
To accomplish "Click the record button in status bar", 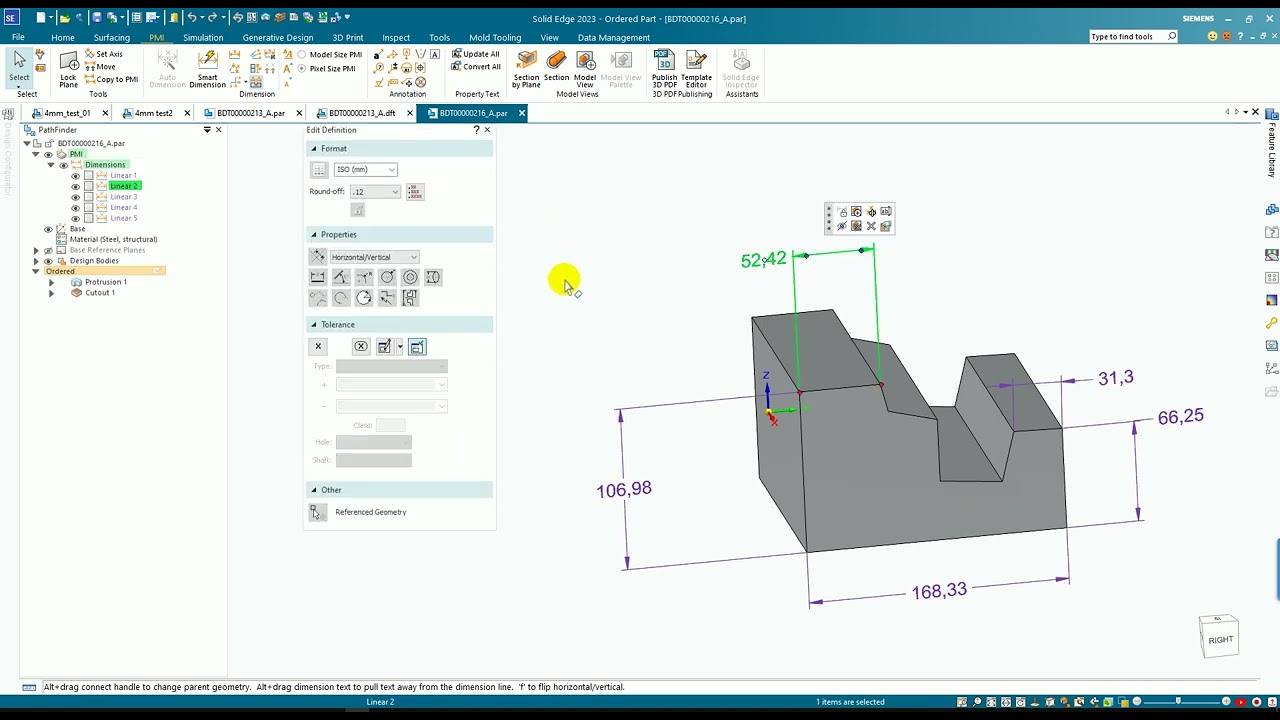I will (1257, 702).
